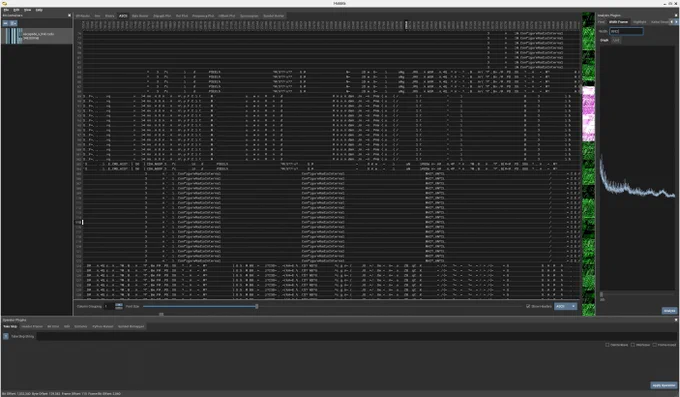The height and width of the screenshot is (397, 680).
Task: Click the Hobbits application icon in title bar
Action: pyautogui.click(x=4, y=3)
